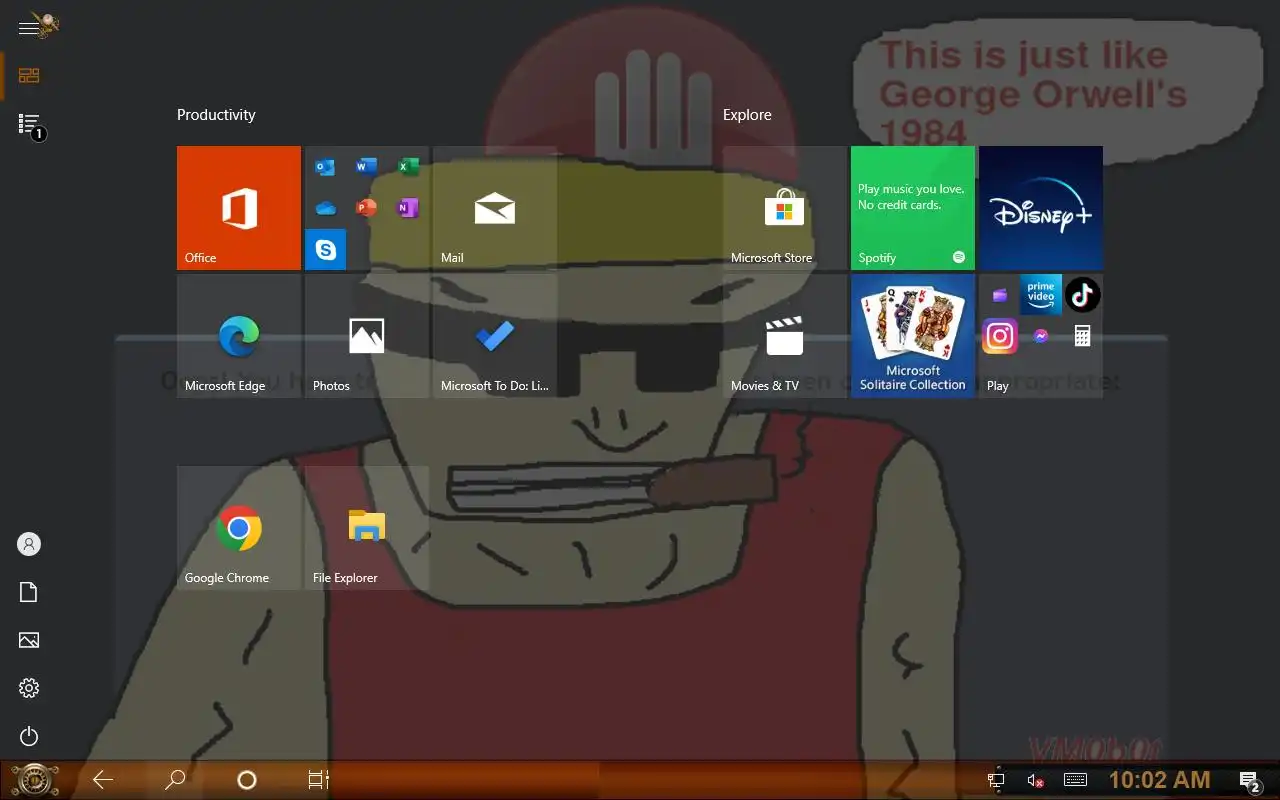Viewport: 1280px width, 800px height.
Task: Show the touch keyboard
Action: tap(1076, 780)
